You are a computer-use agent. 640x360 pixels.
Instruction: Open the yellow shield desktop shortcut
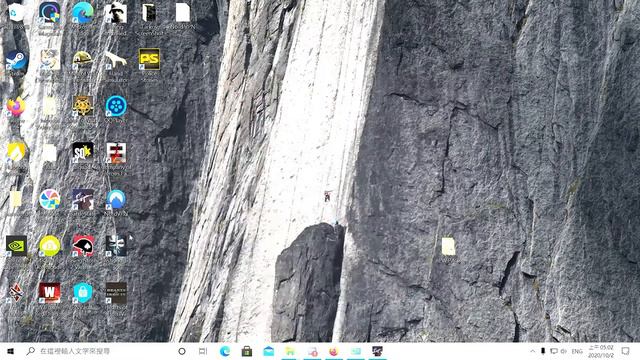(x=16, y=152)
